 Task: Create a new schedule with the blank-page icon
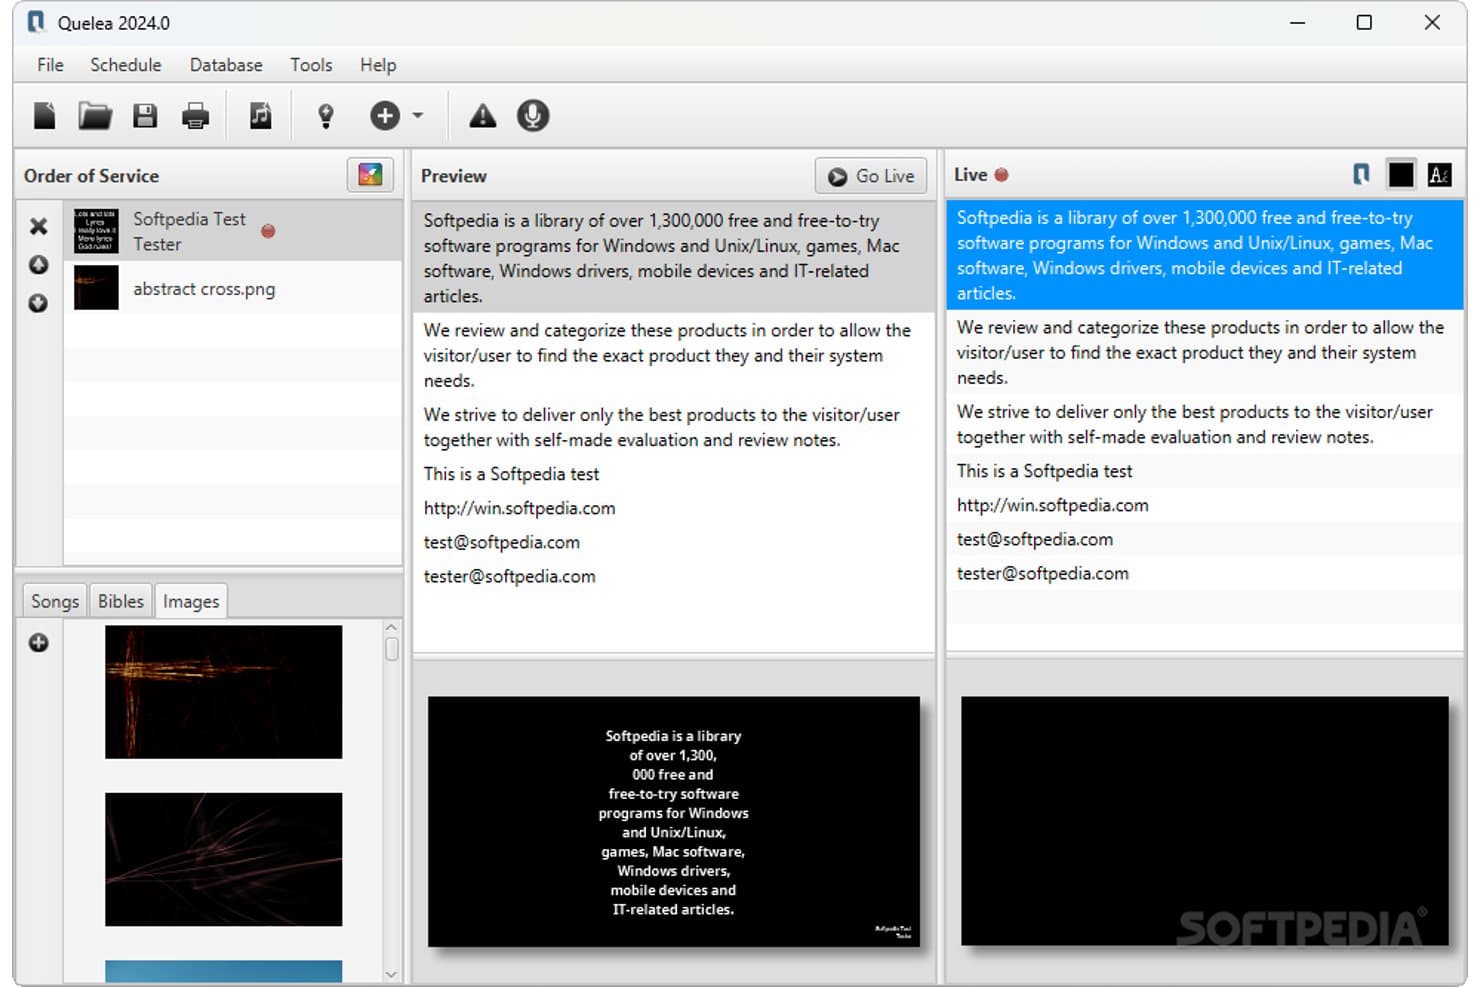(44, 116)
